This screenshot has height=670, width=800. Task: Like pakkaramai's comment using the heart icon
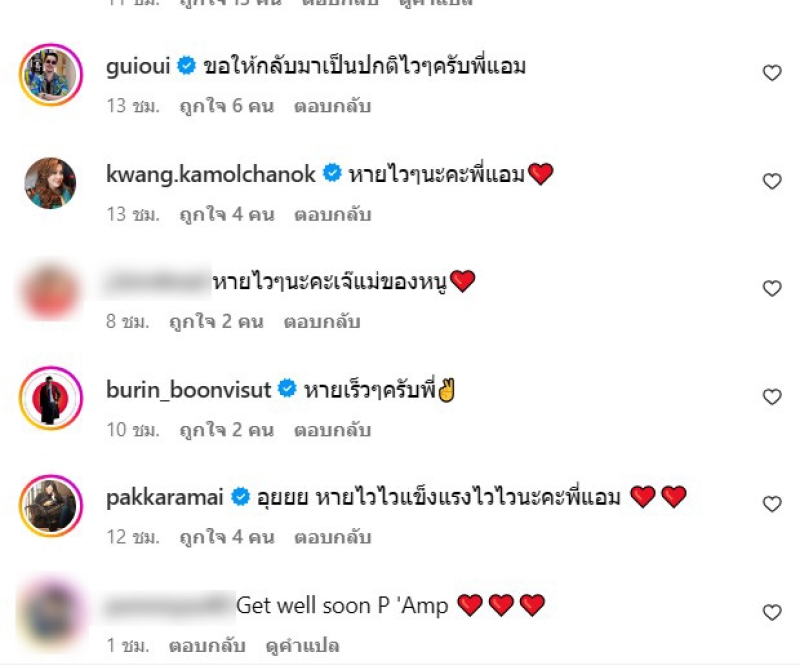772,504
